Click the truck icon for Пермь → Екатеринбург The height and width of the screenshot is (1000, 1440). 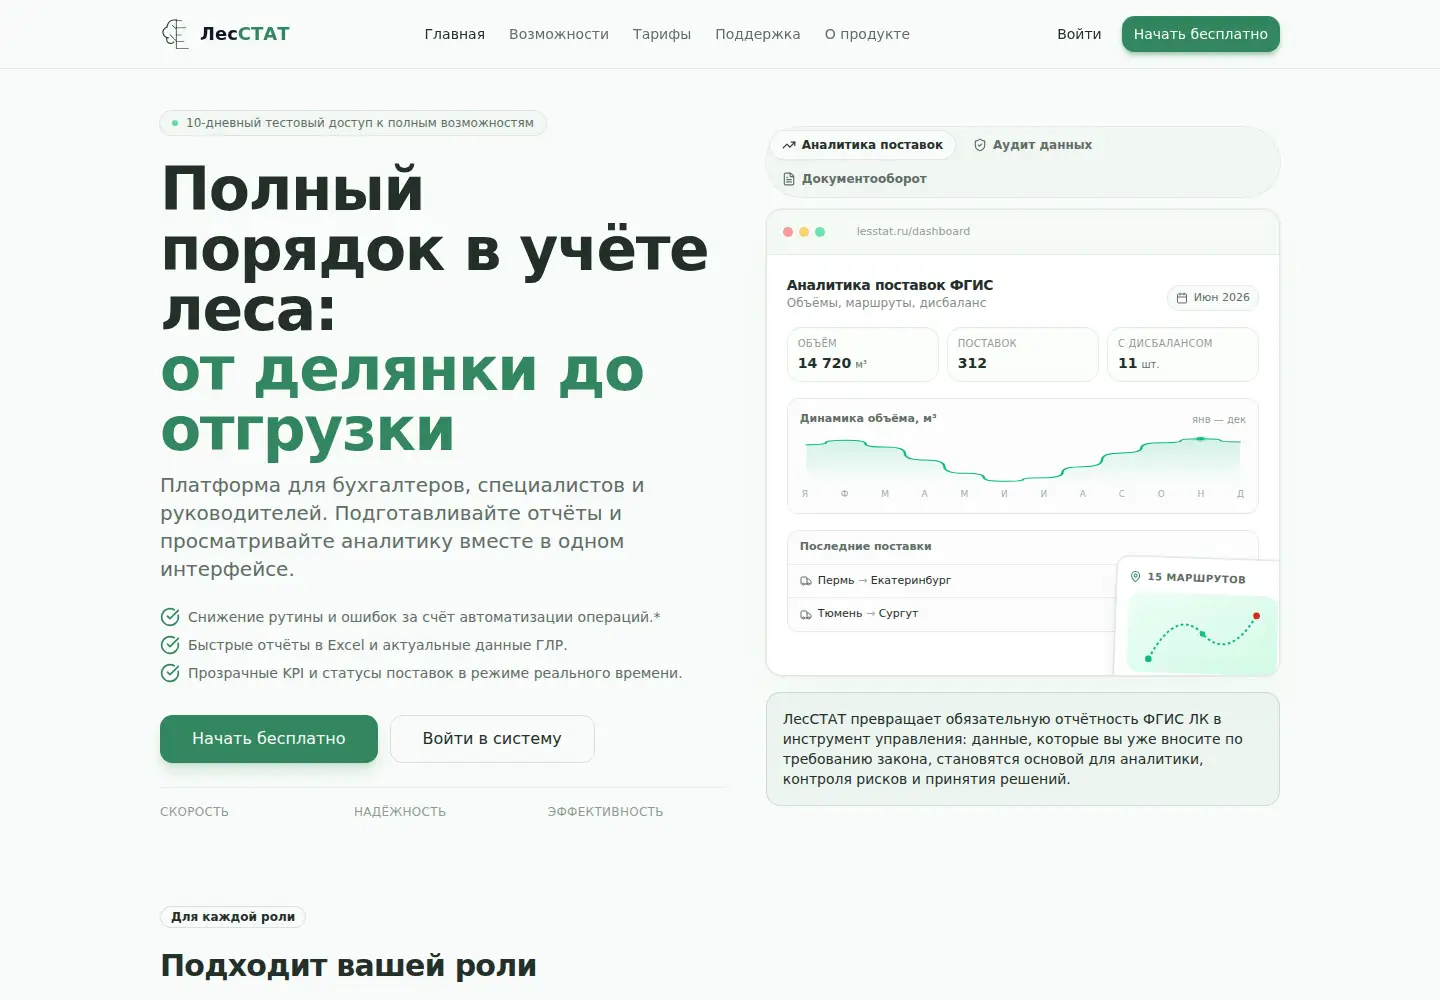[x=806, y=581]
